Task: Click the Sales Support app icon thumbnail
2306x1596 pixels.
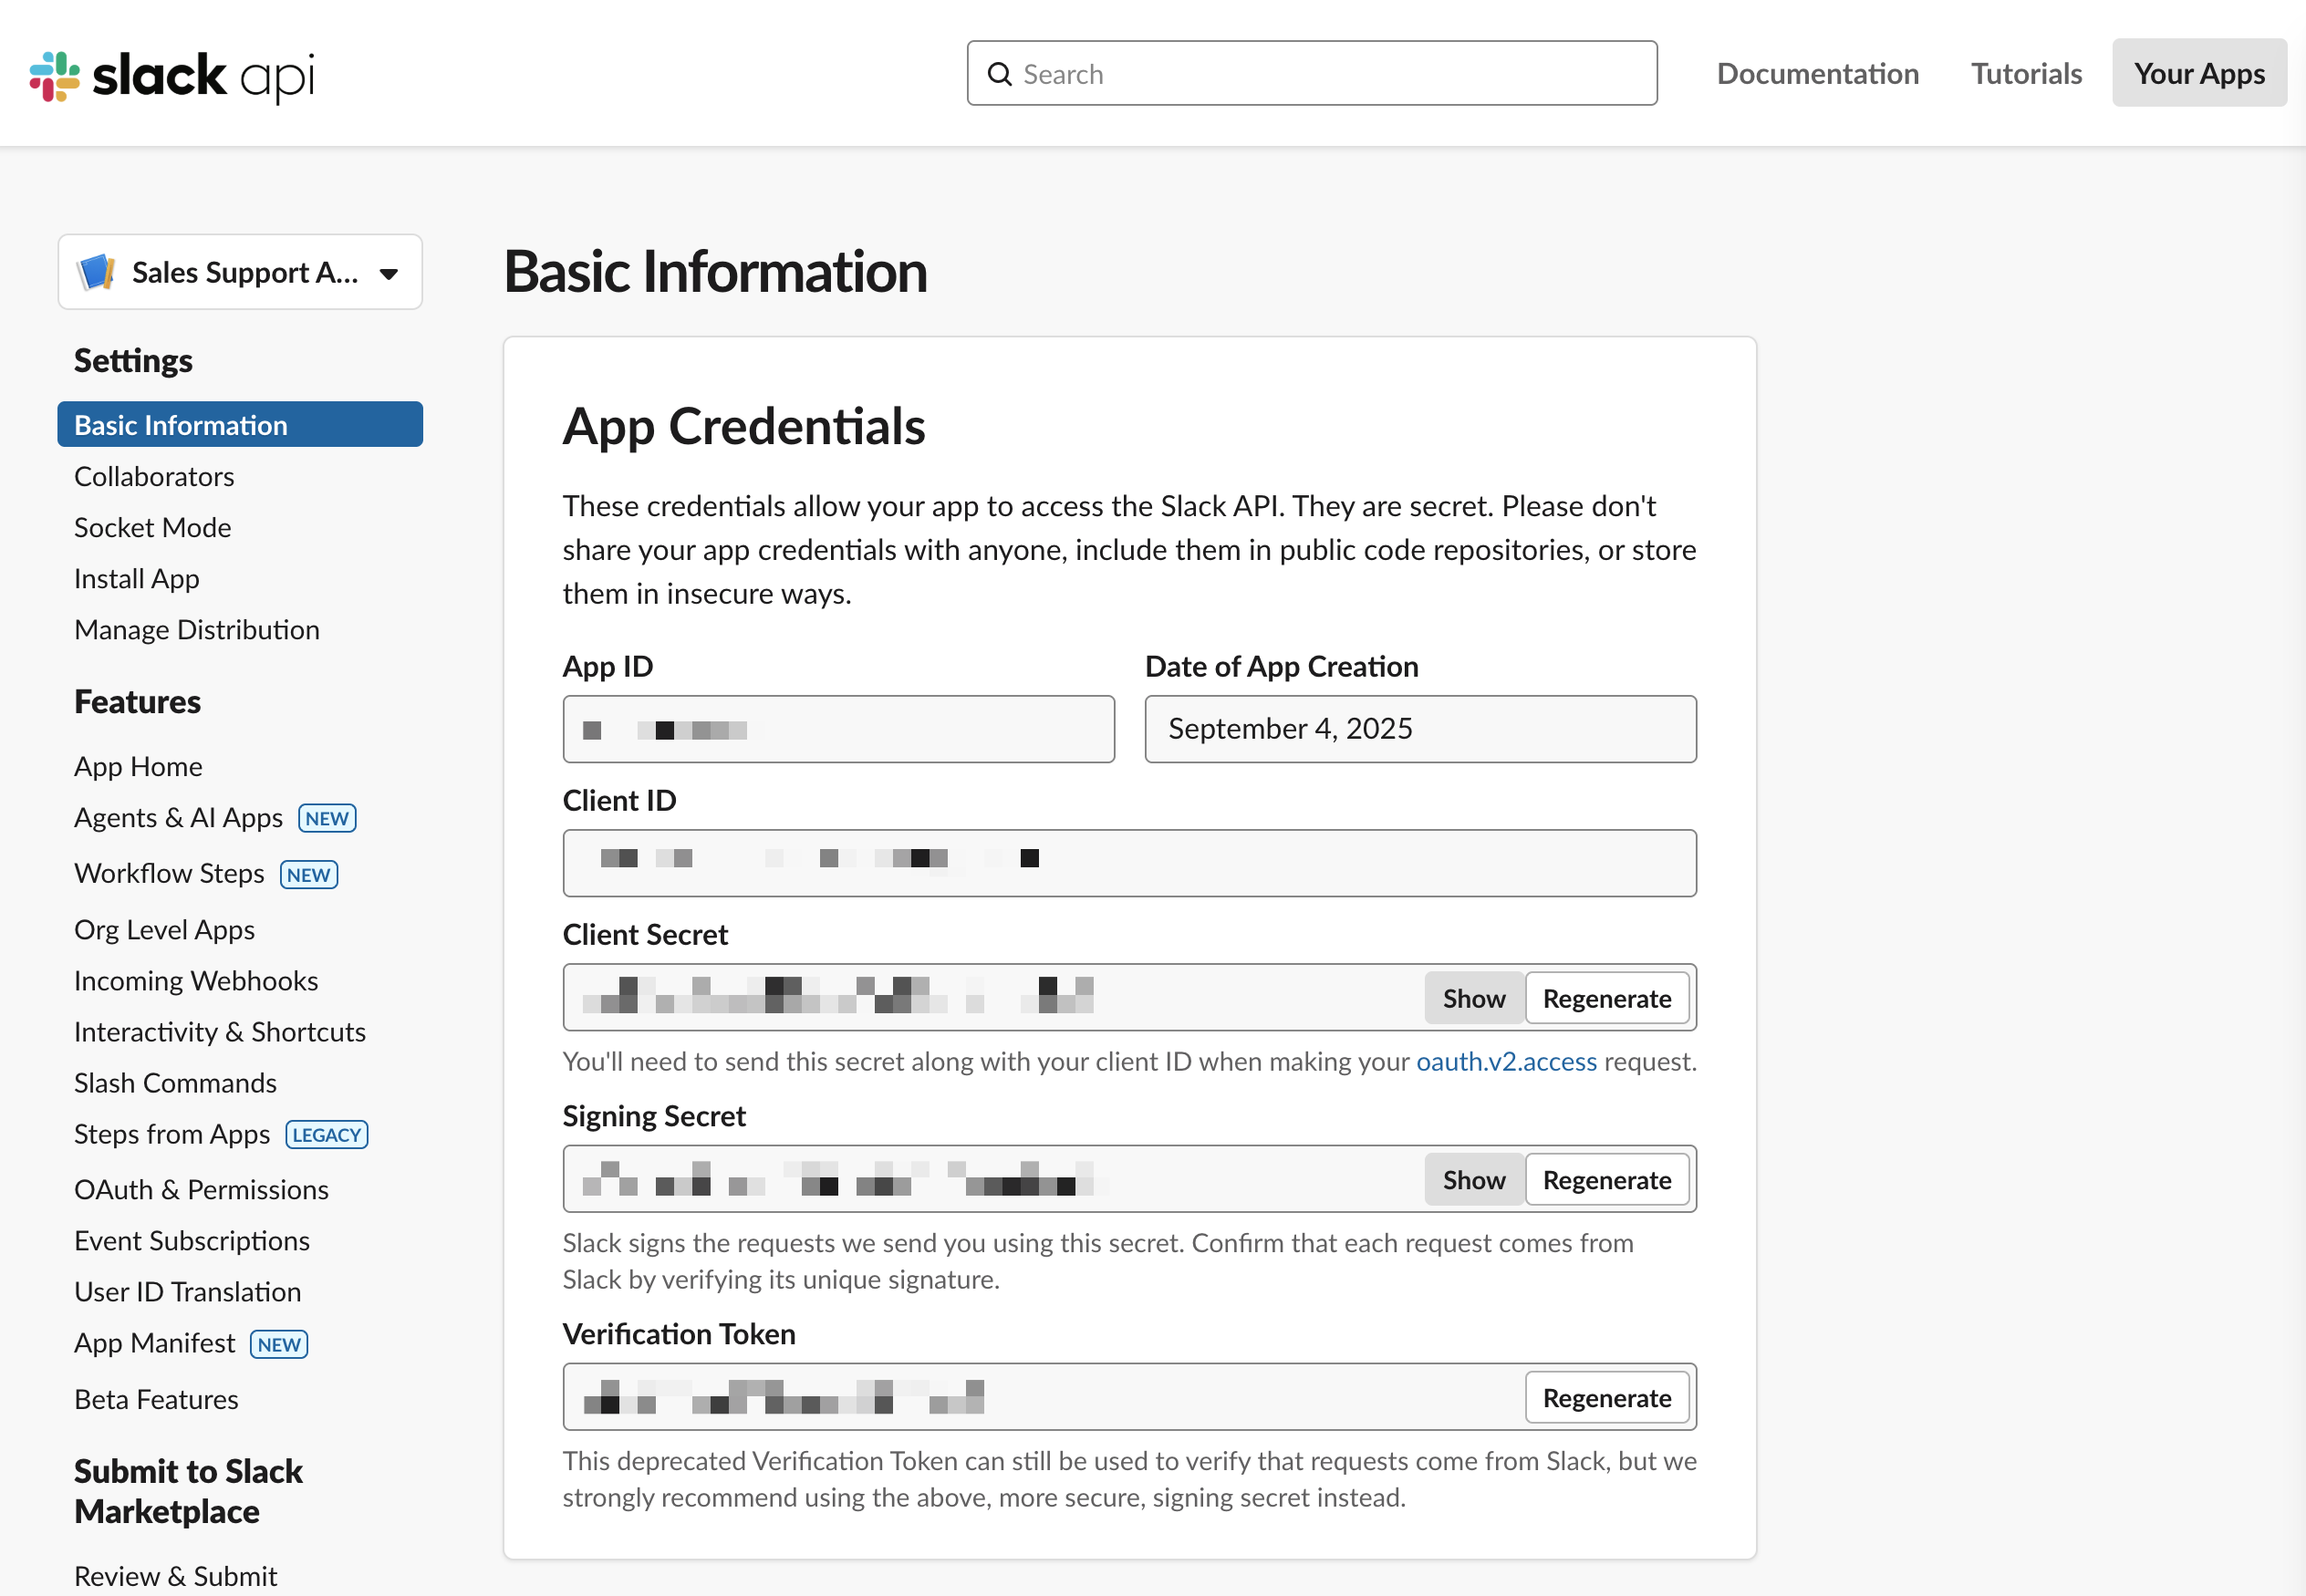Action: tap(96, 271)
